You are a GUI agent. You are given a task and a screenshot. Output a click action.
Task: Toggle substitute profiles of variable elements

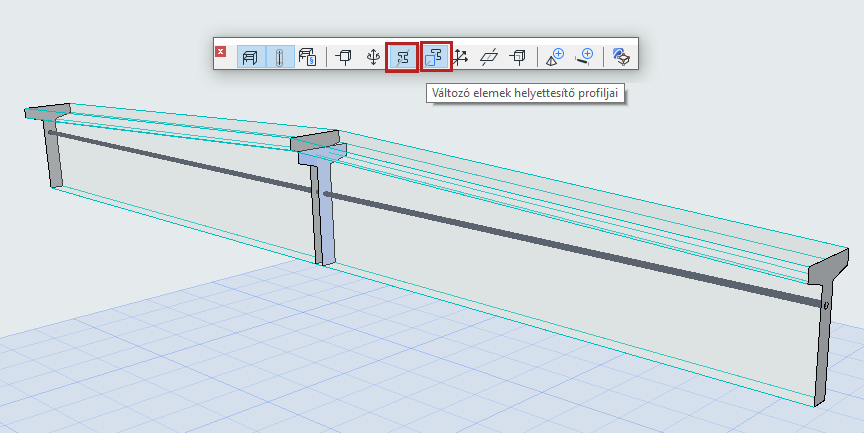(436, 57)
